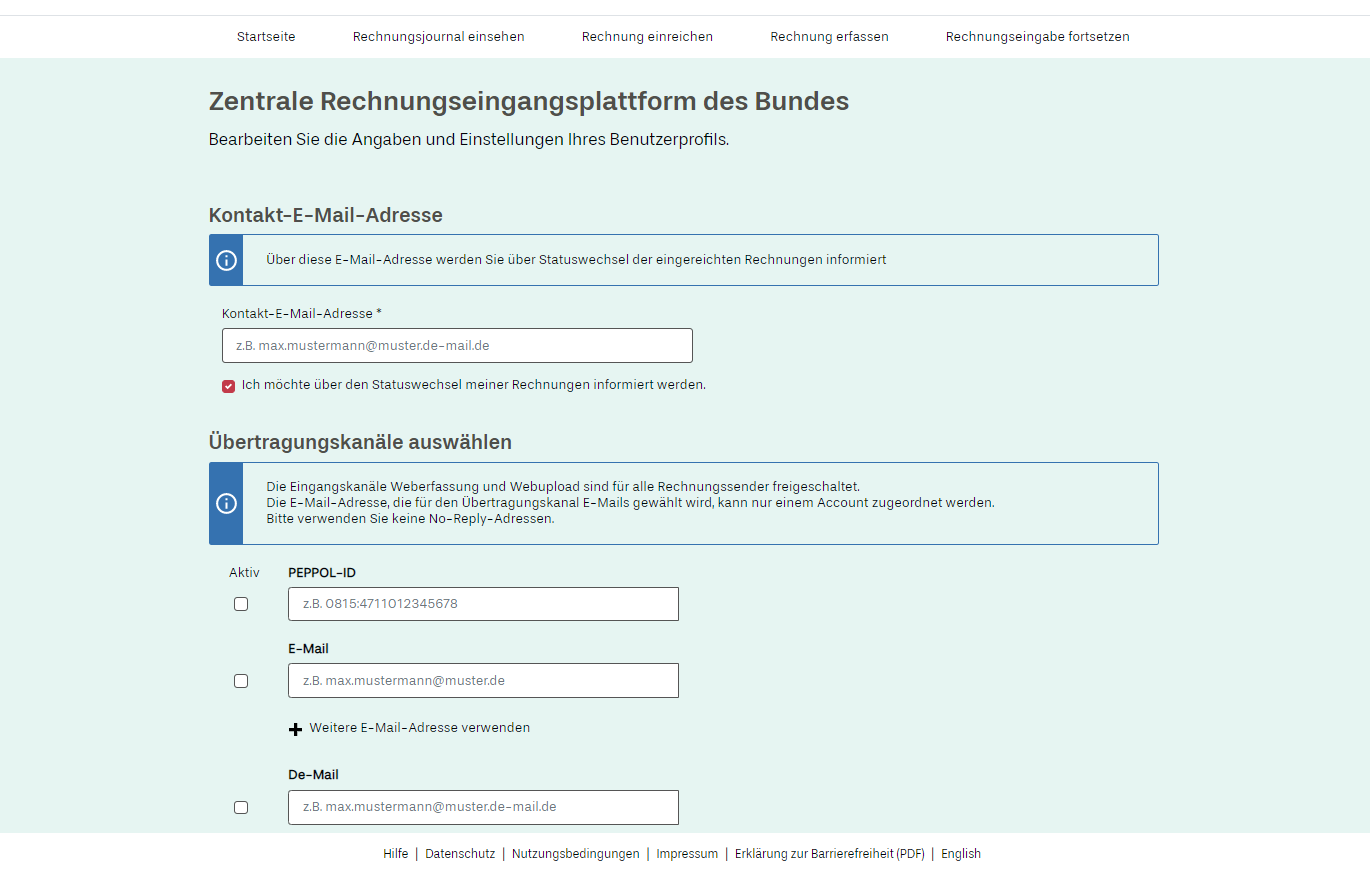This screenshot has height=873, width=1370.
Task: Focus the De-Mail input field
Action: point(483,807)
